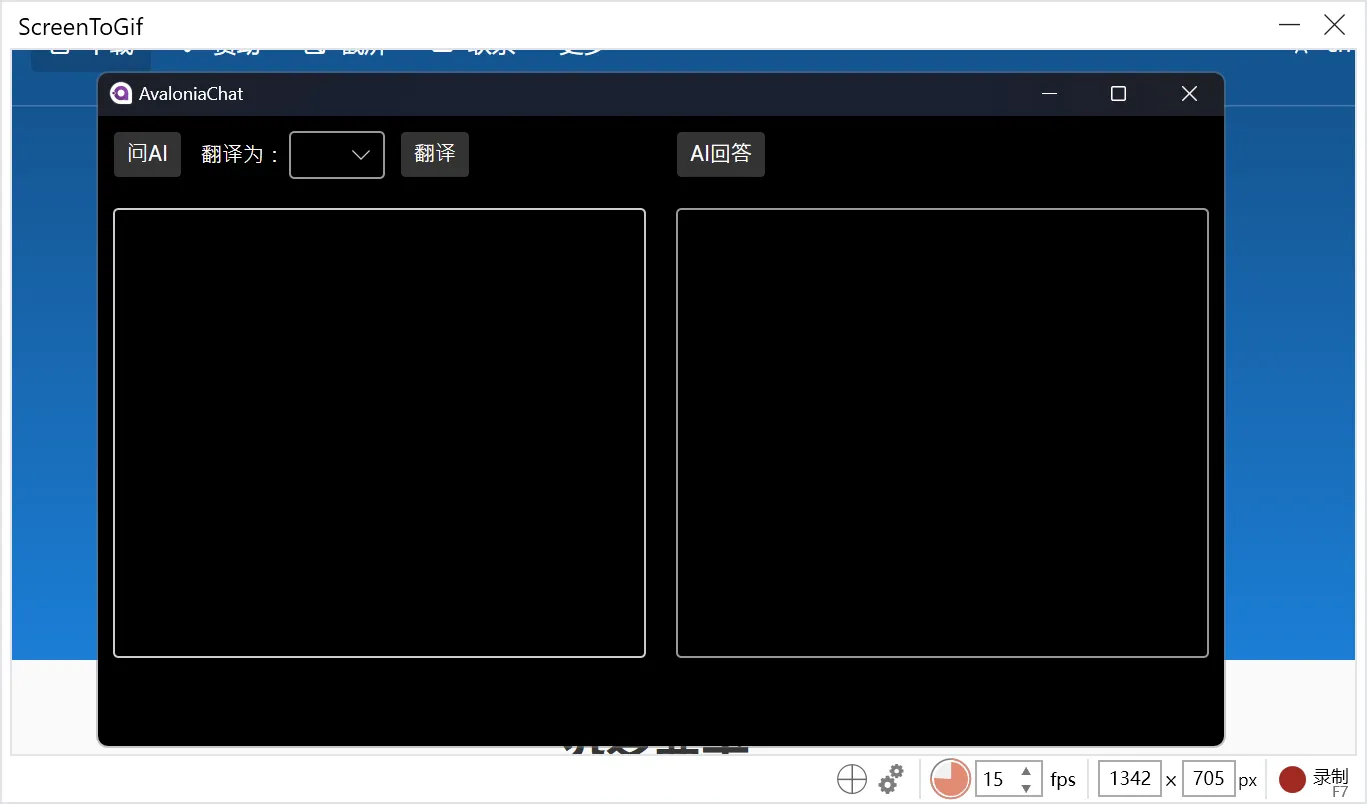Maximize the AvaloniaChat window
Screen dimensions: 1367x804
[x=1118, y=93]
